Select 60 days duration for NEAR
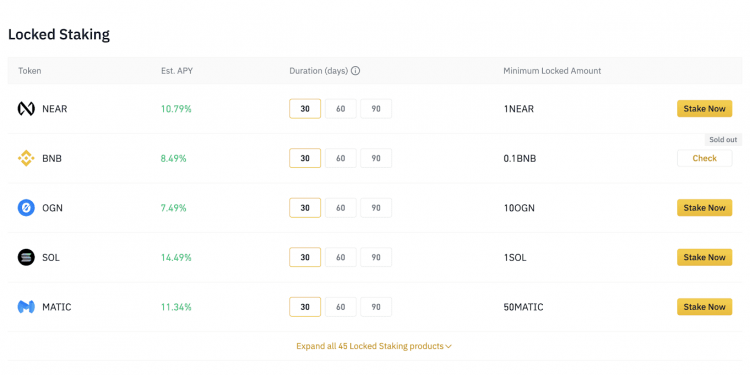 point(341,109)
